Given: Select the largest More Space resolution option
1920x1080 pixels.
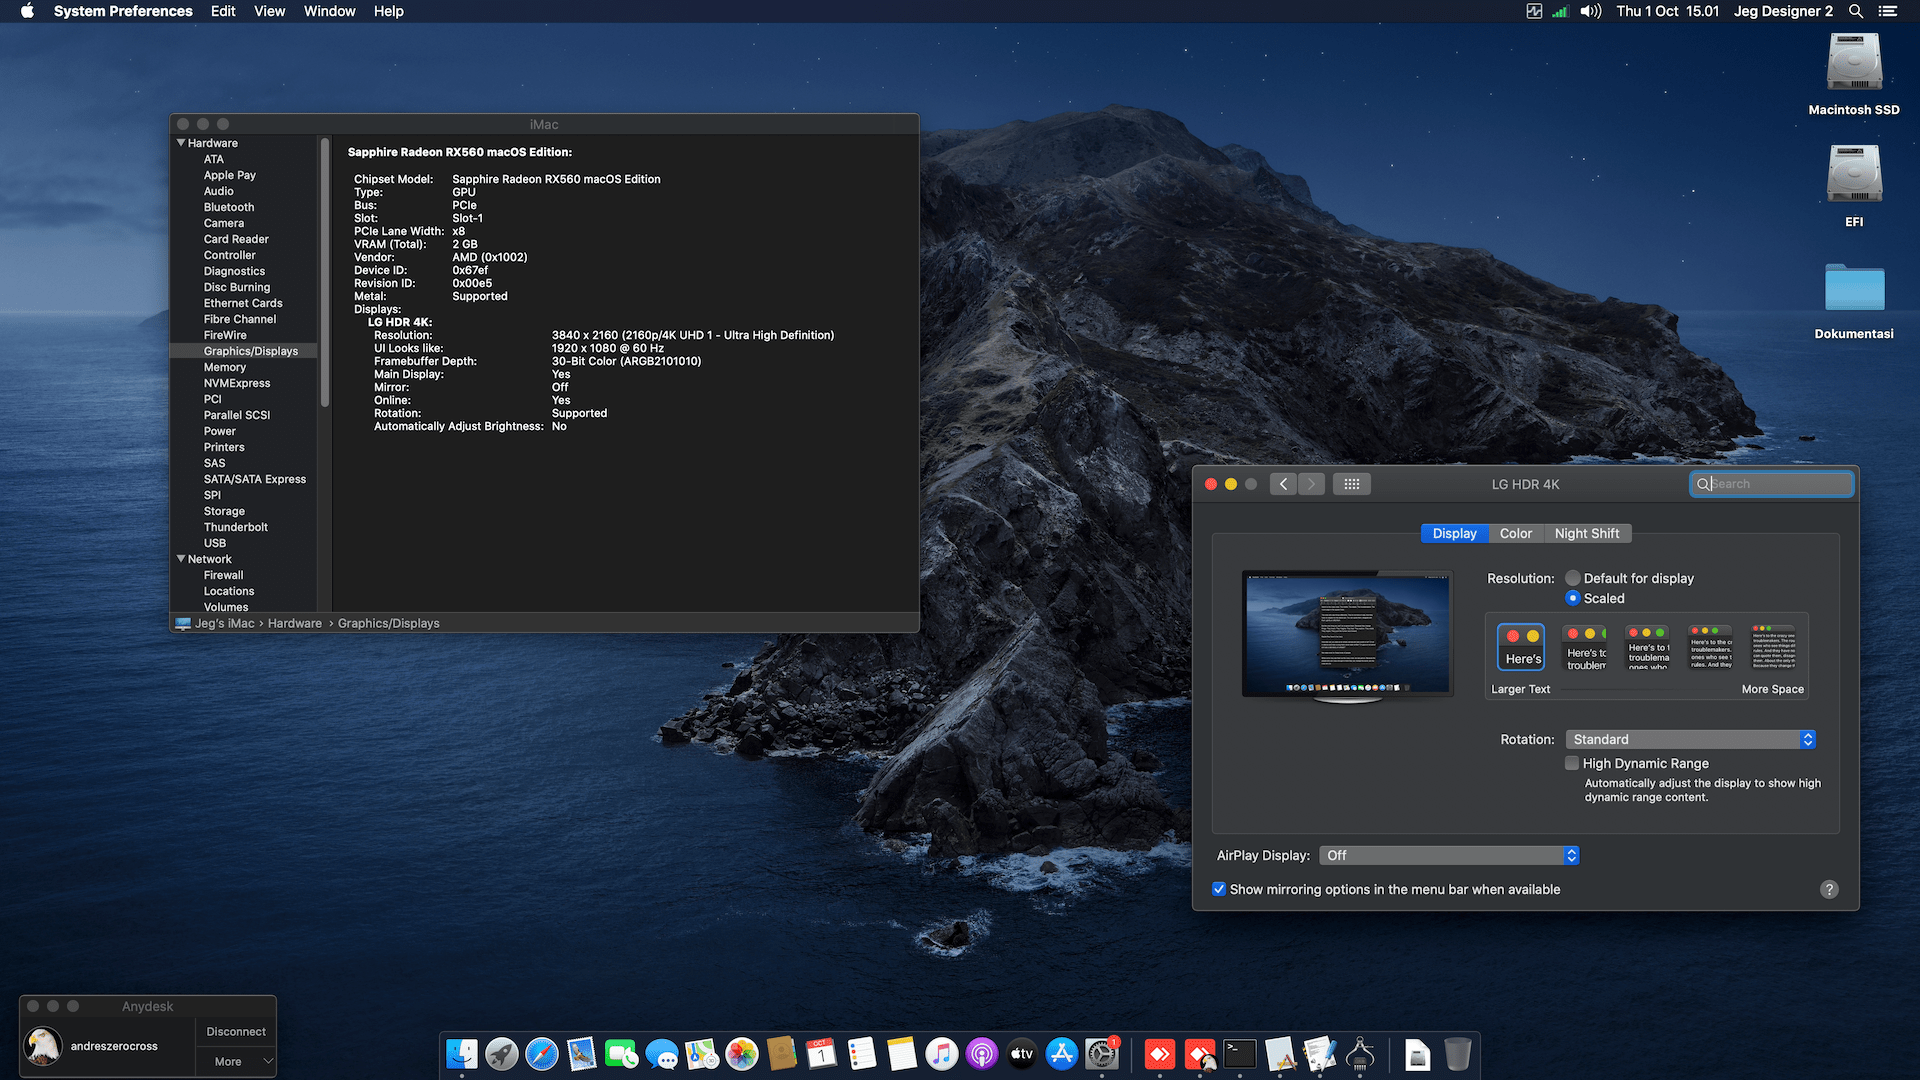Looking at the screenshot, I should [x=1772, y=647].
